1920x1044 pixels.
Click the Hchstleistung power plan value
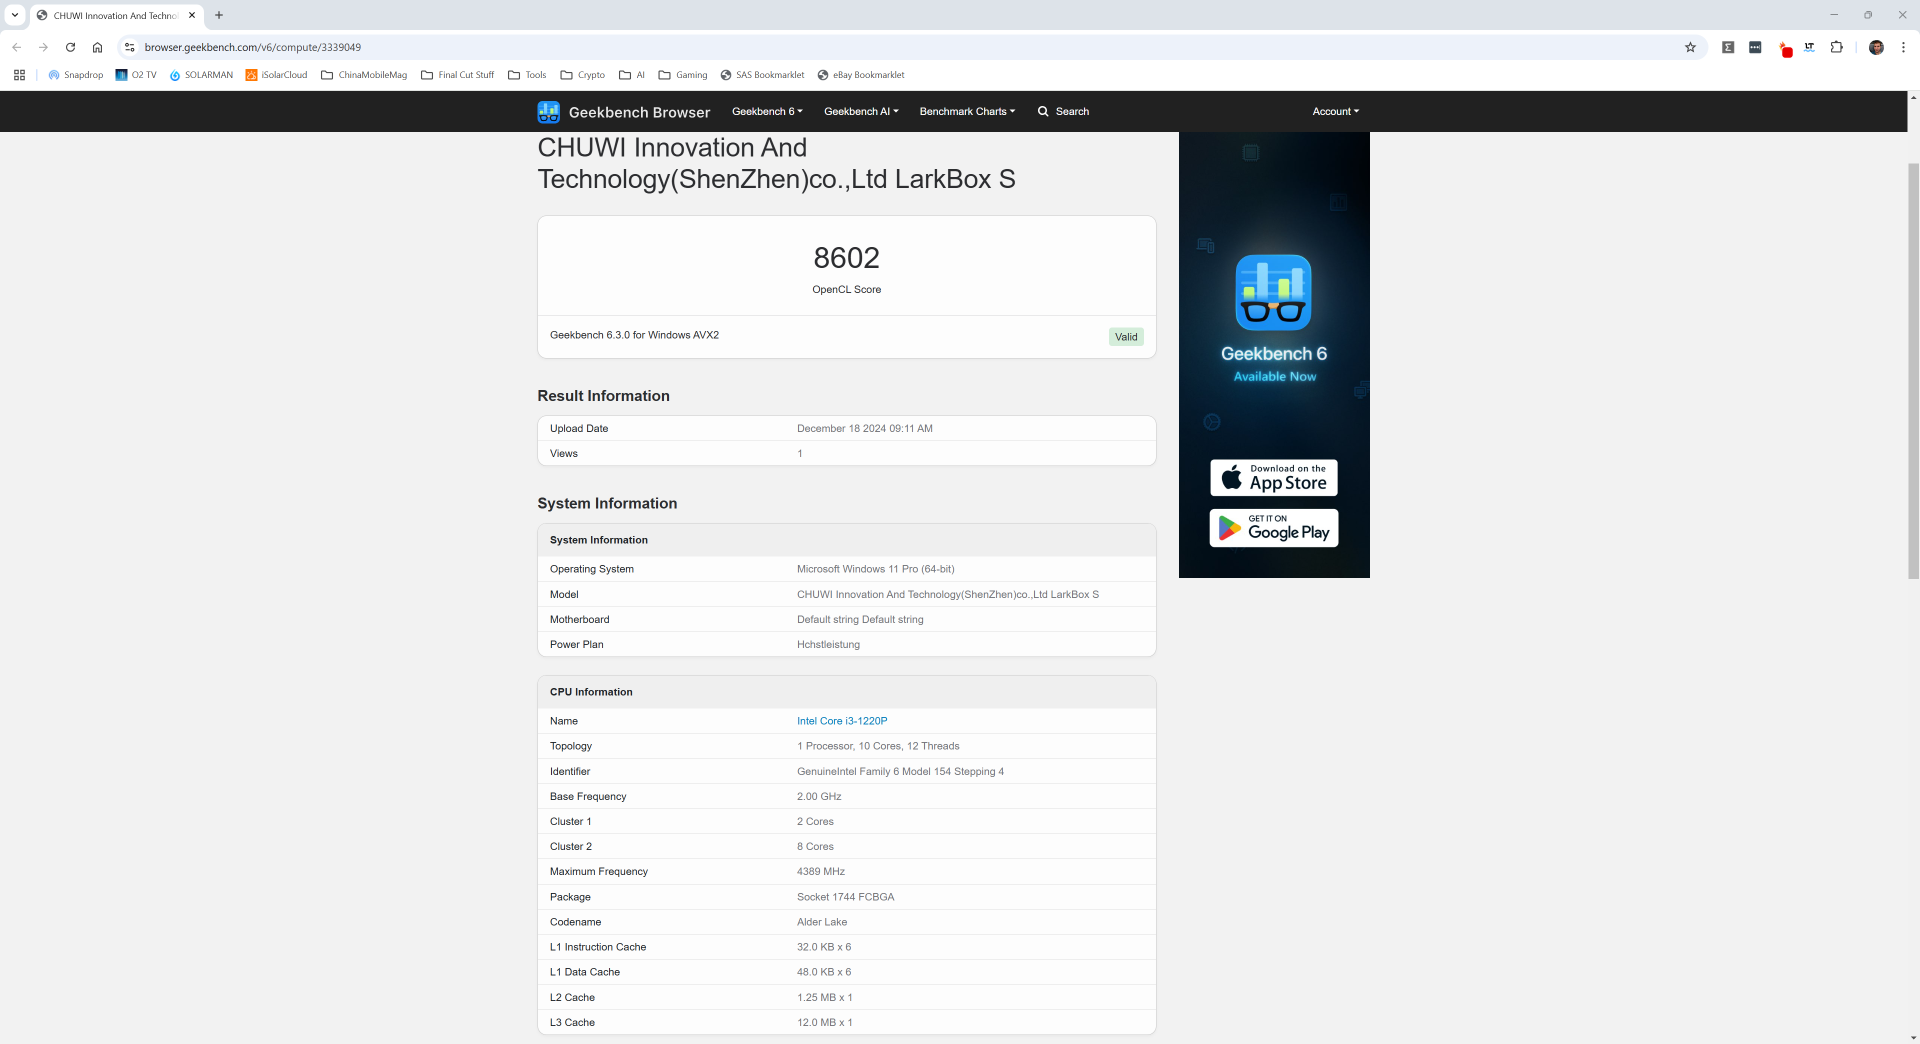(x=828, y=645)
